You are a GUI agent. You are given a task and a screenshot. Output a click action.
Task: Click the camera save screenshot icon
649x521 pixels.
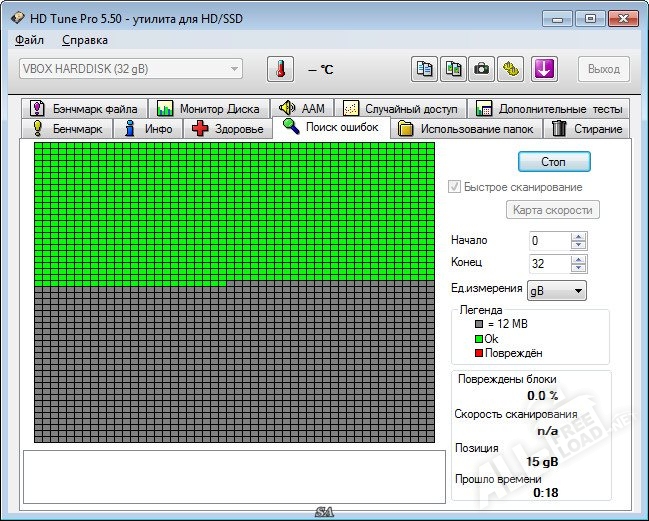pyautogui.click(x=482, y=69)
